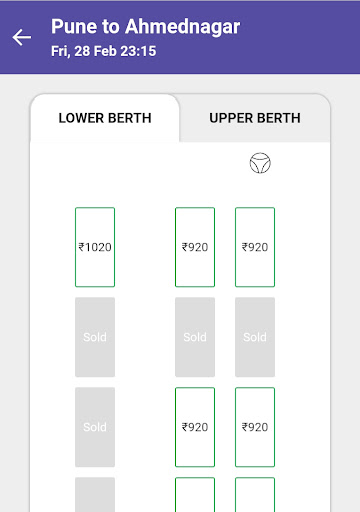Tap the second-row rightmost Sold seat
The width and height of the screenshot is (360, 512).
point(255,337)
